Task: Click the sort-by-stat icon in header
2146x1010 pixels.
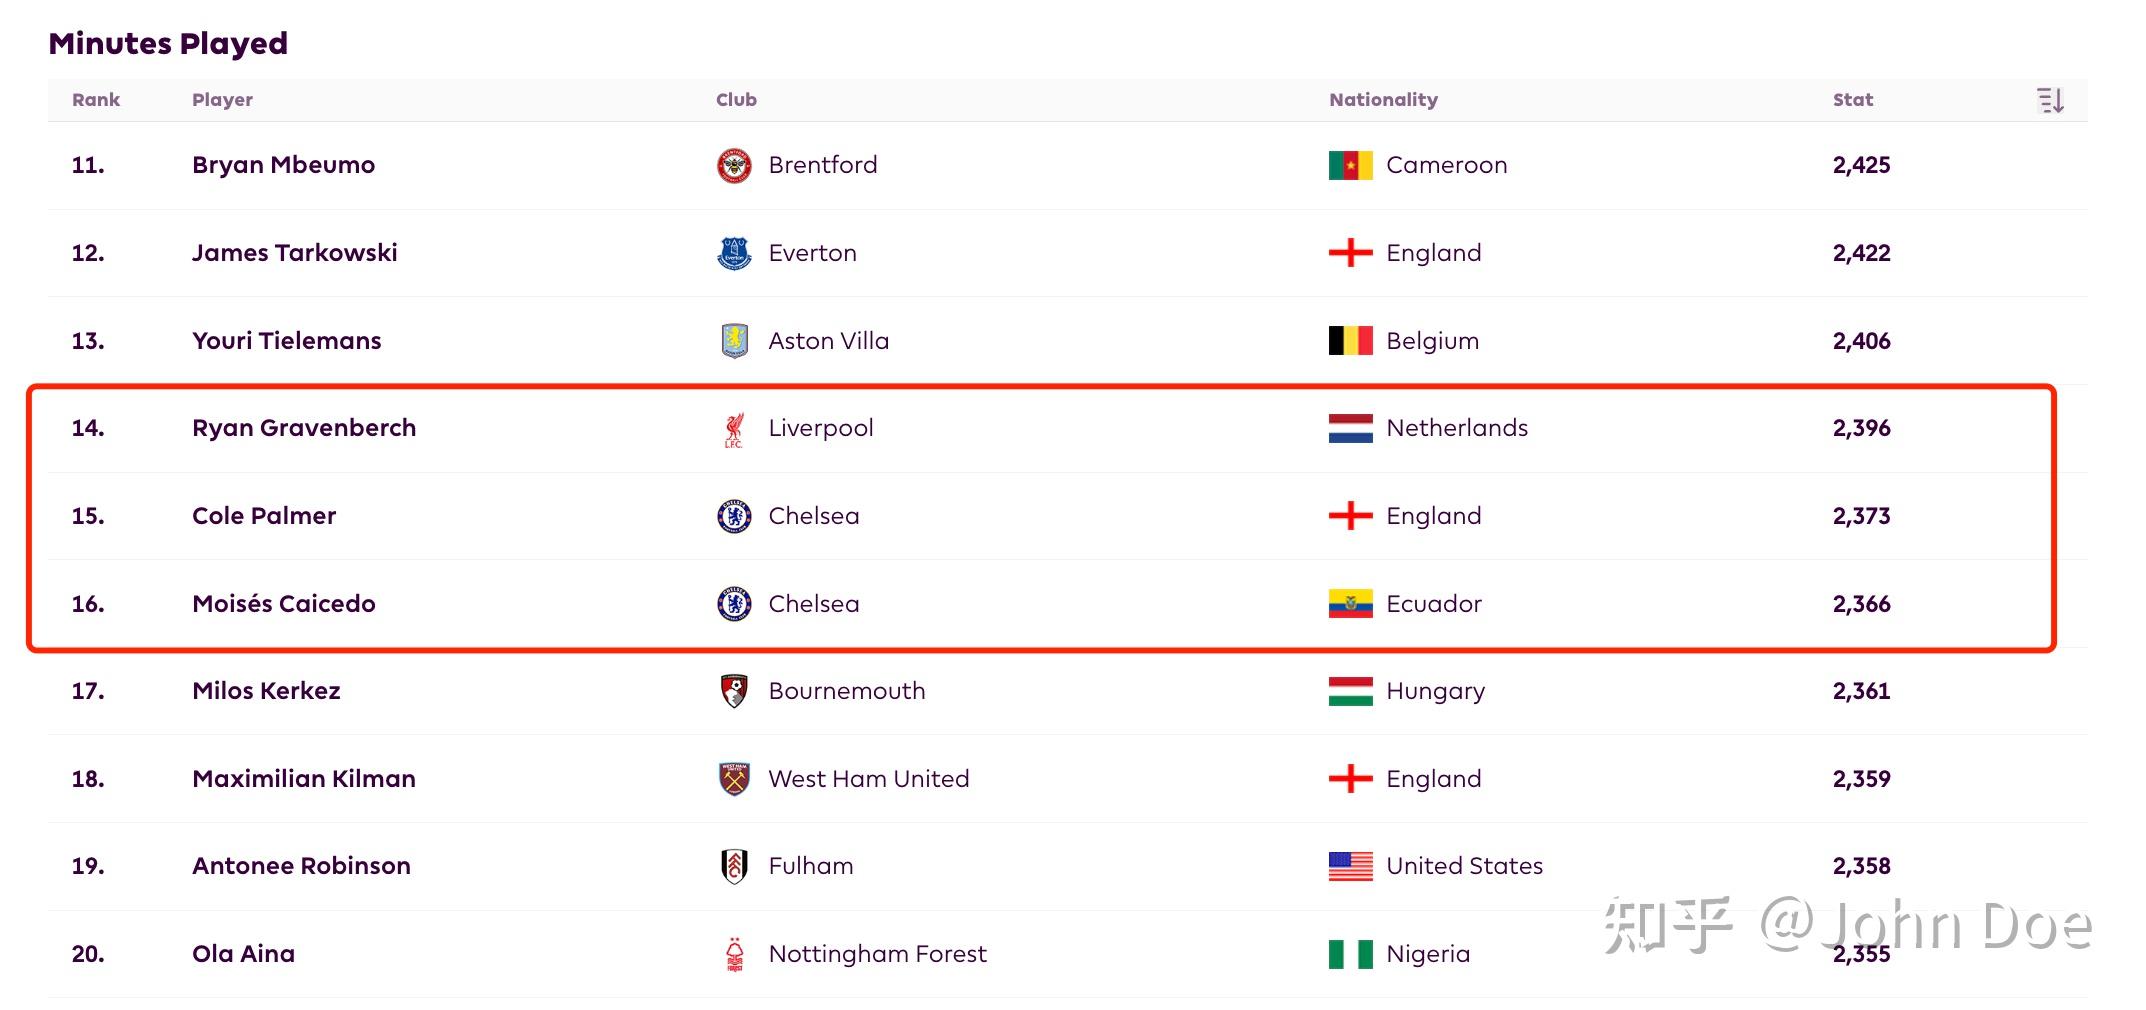Action: coord(2050,100)
